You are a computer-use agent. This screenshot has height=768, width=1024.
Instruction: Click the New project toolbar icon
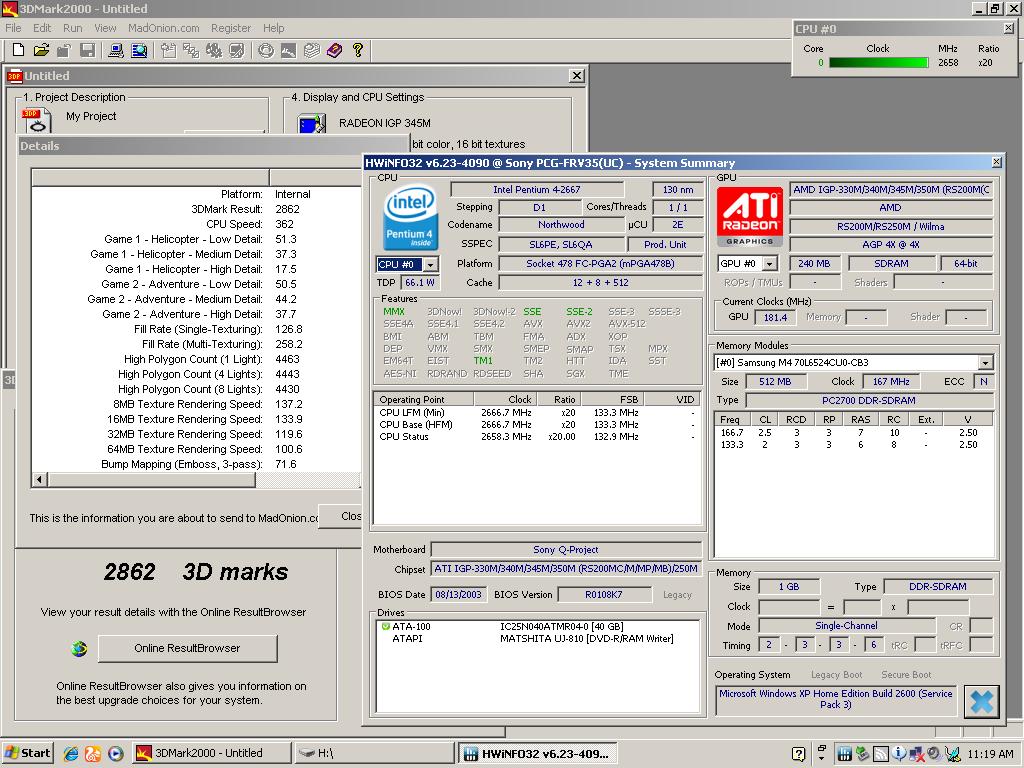(18, 50)
